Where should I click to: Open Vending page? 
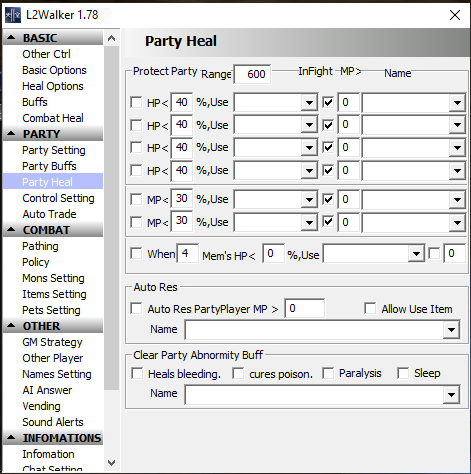(41, 406)
